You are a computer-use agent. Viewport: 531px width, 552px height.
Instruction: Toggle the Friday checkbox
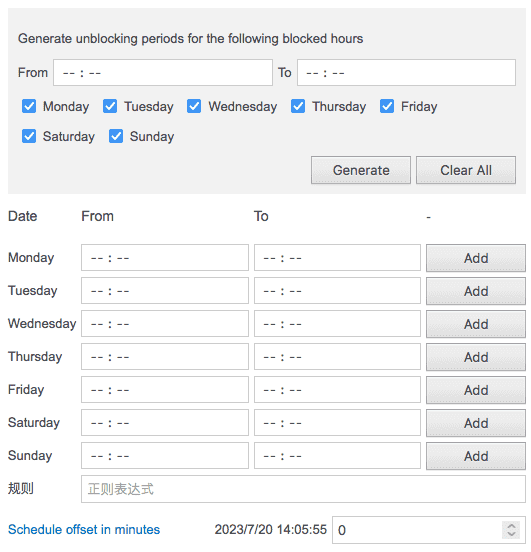click(x=387, y=106)
